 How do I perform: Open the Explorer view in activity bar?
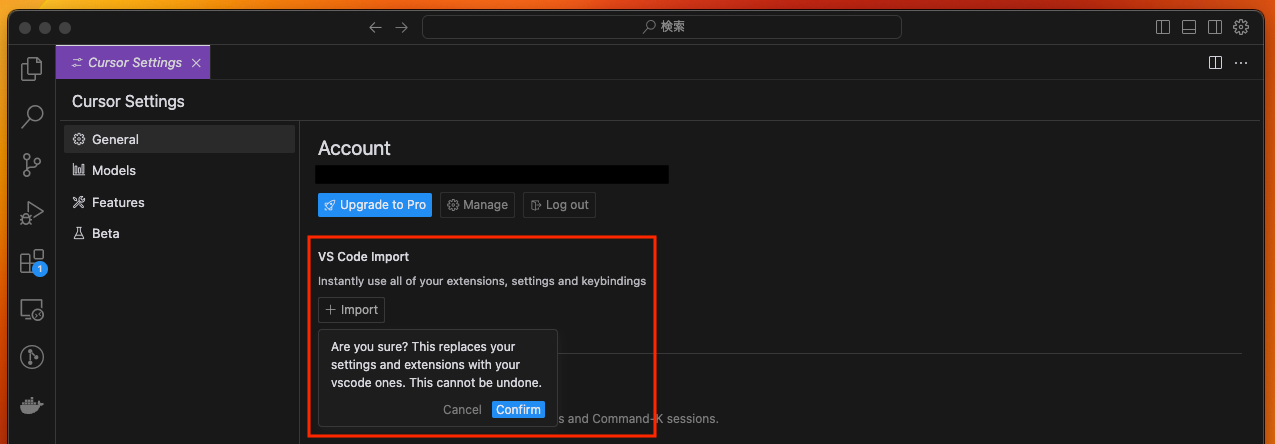[32, 69]
